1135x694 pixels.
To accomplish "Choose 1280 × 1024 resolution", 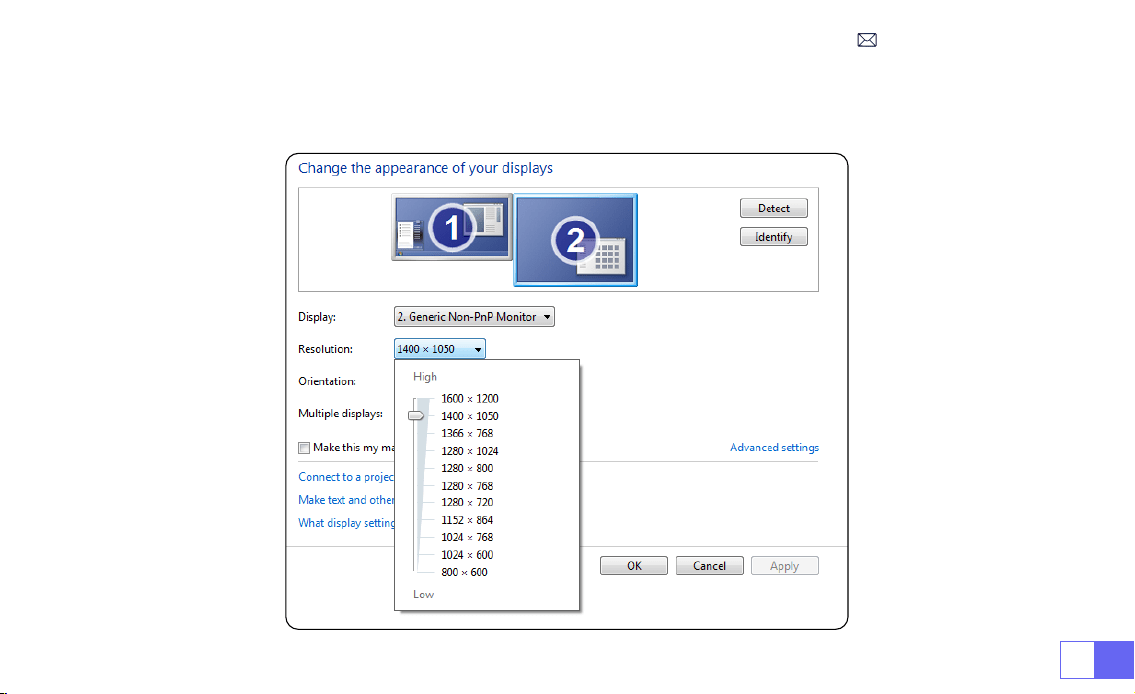I will [470, 451].
